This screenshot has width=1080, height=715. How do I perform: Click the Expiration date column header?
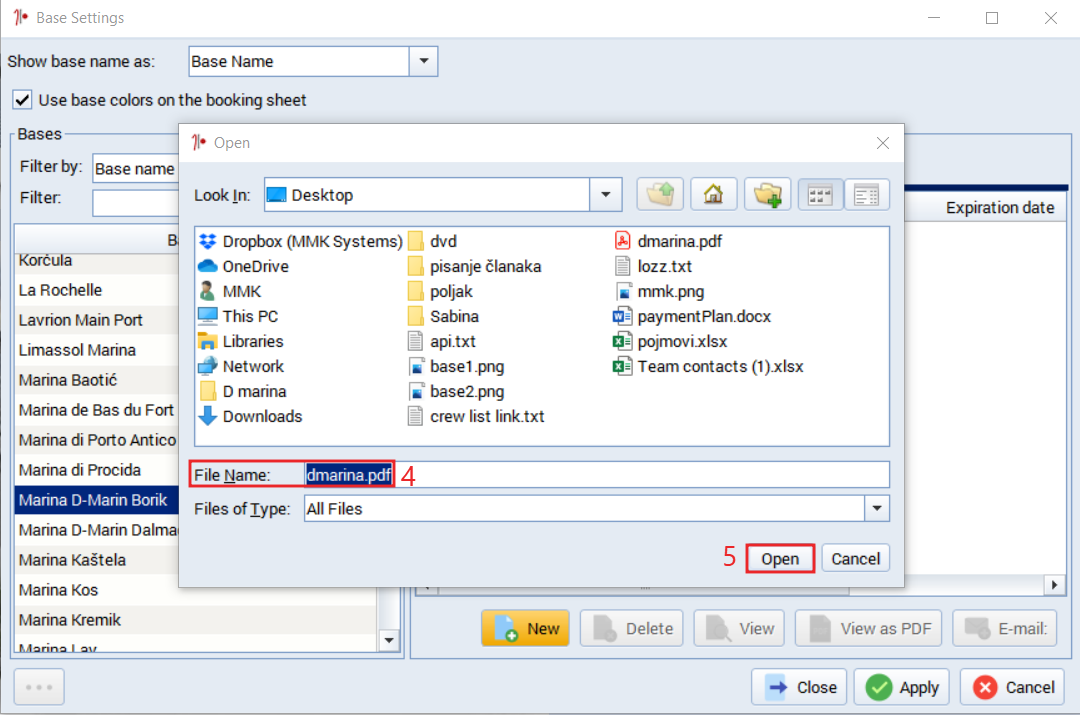tap(985, 207)
